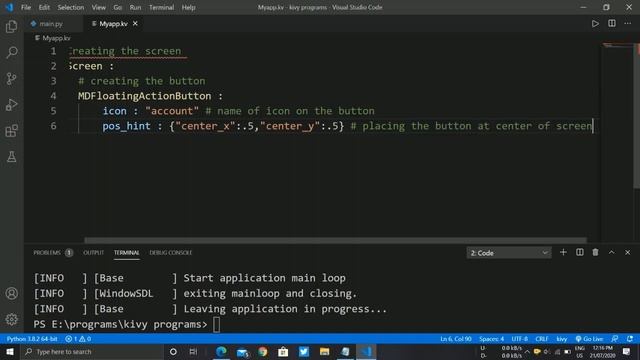The image size is (640, 360).
Task: Maximize the panel with up chevron
Action: tap(611, 252)
